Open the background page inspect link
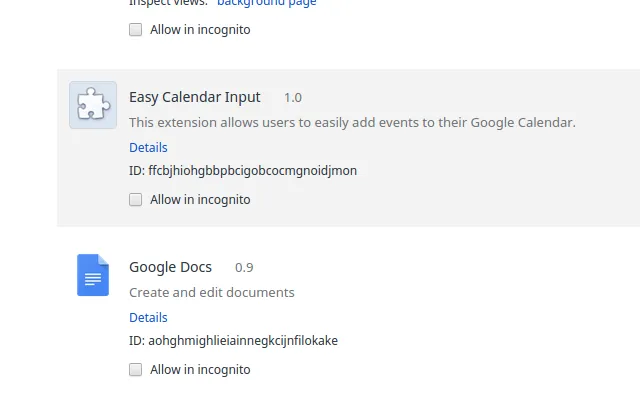Viewport: 640px width, 400px height. pyautogui.click(x=266, y=3)
